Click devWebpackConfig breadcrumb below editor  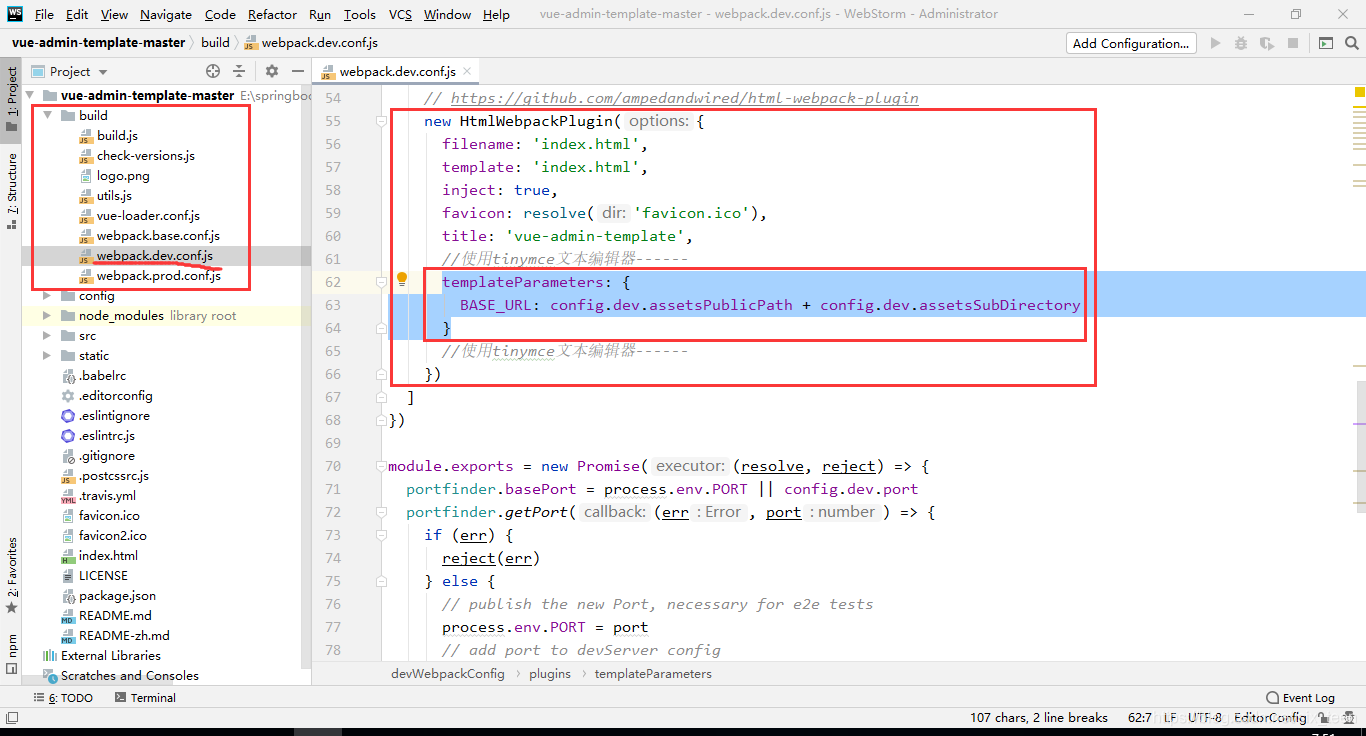(447, 674)
